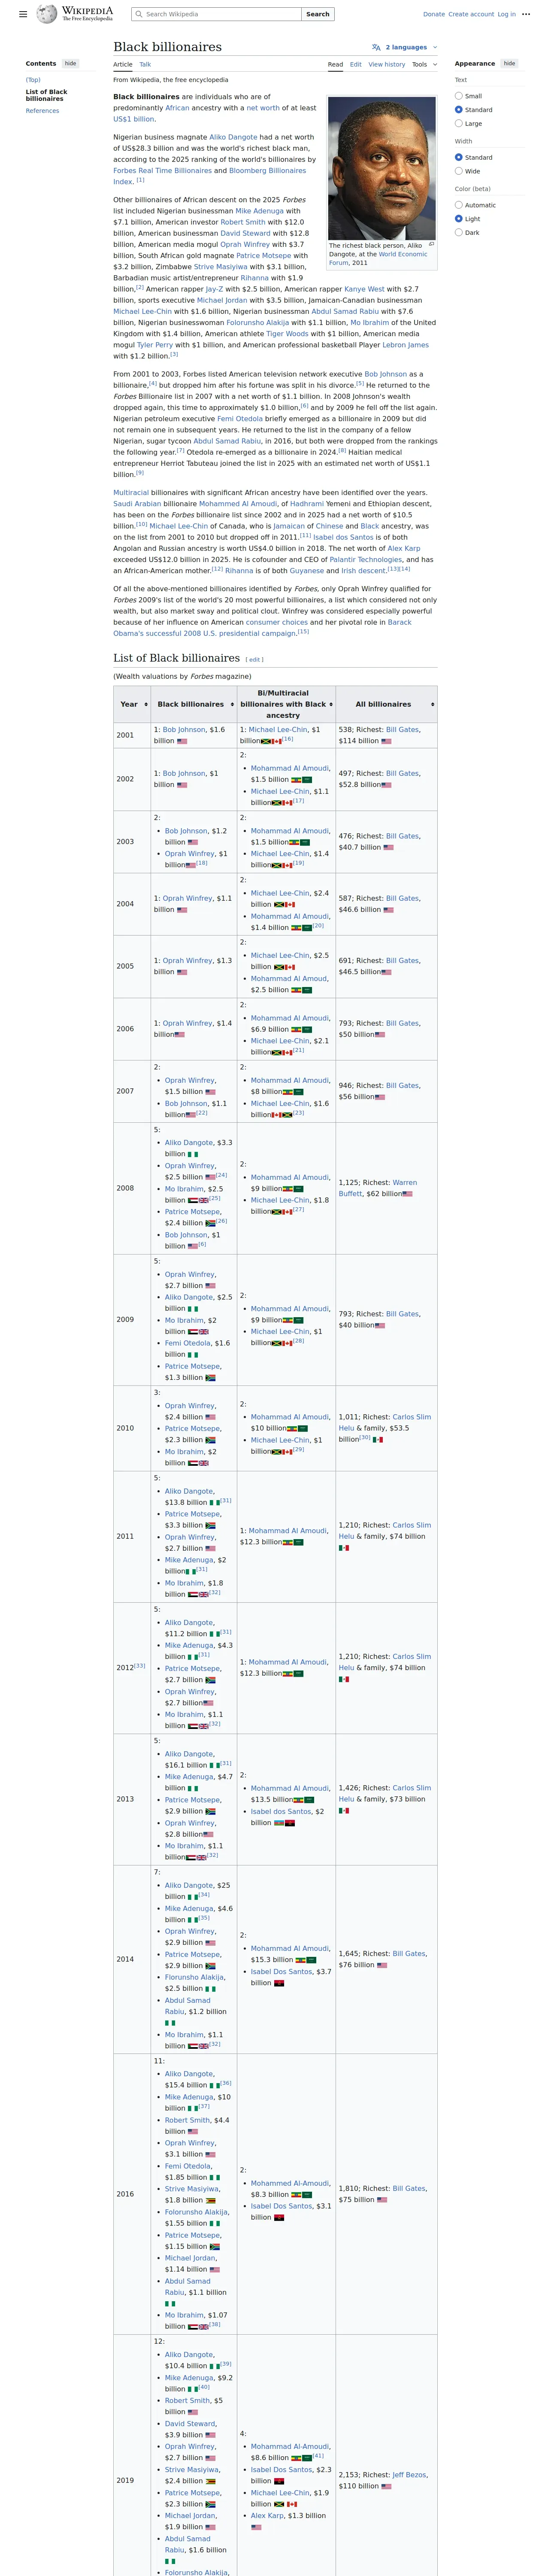Sort table by Black billionaires column
The image size is (551, 2576).
pyautogui.click(x=232, y=704)
